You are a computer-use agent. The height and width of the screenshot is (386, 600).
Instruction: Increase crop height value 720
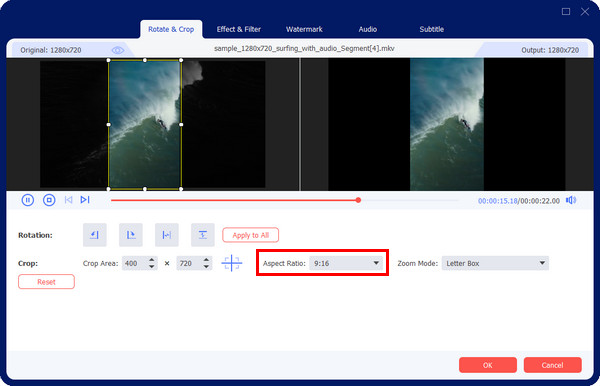(x=206, y=260)
